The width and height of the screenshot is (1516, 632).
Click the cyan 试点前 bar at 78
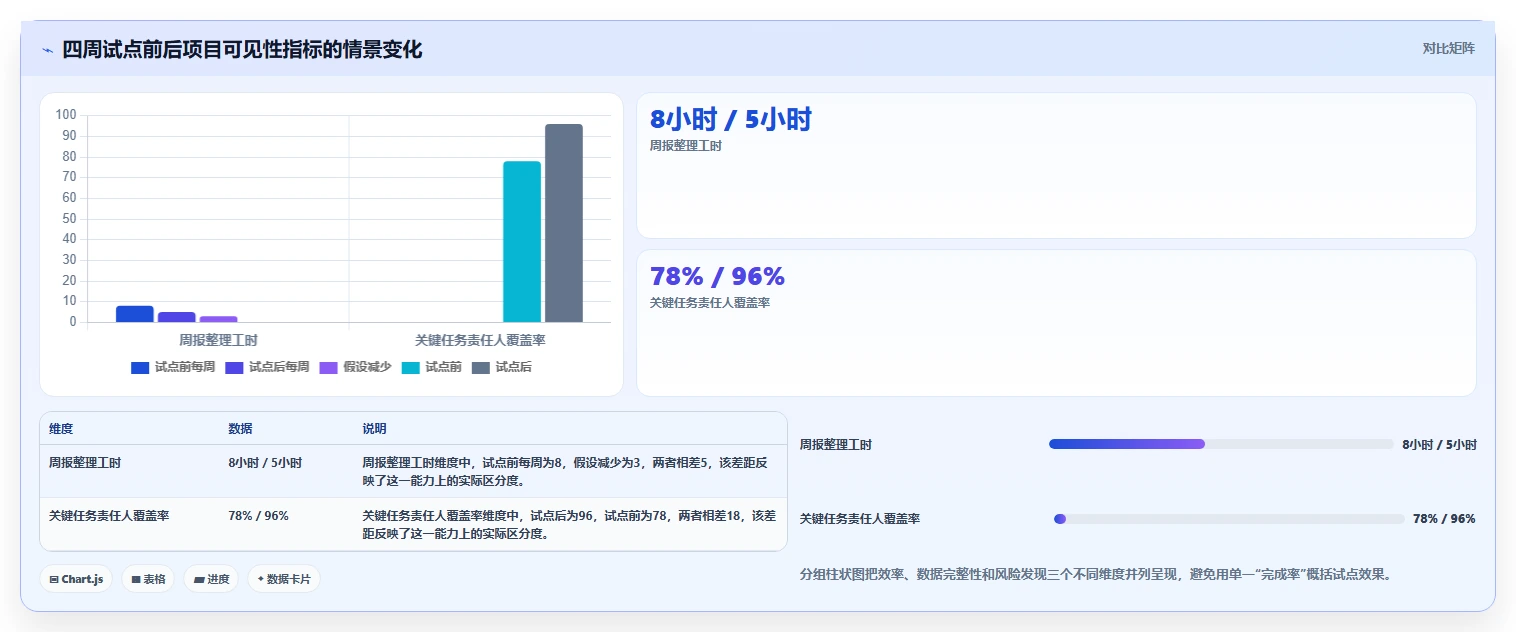522,241
